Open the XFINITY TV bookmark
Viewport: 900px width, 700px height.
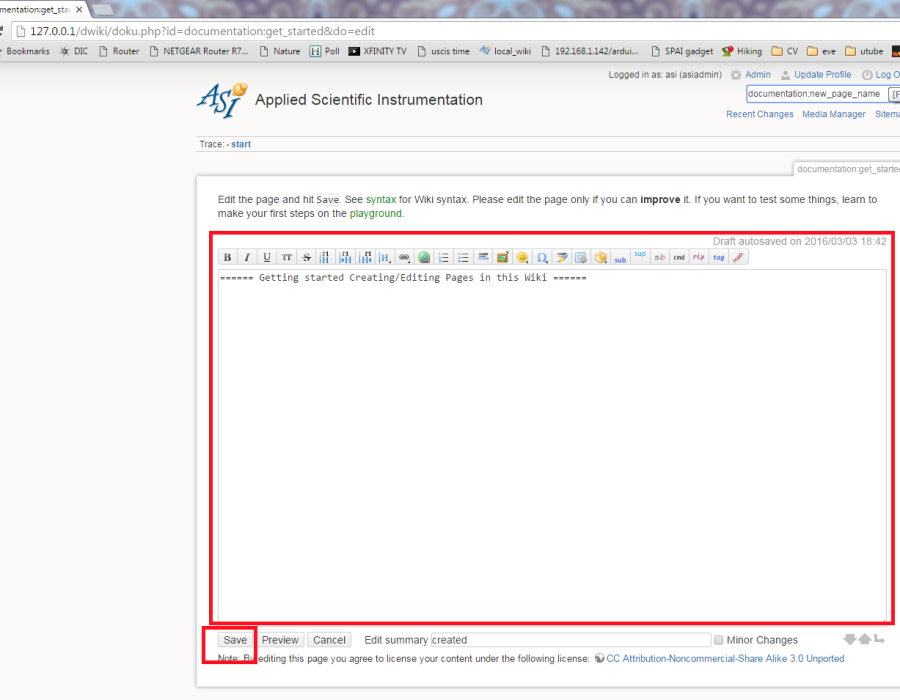(377, 51)
